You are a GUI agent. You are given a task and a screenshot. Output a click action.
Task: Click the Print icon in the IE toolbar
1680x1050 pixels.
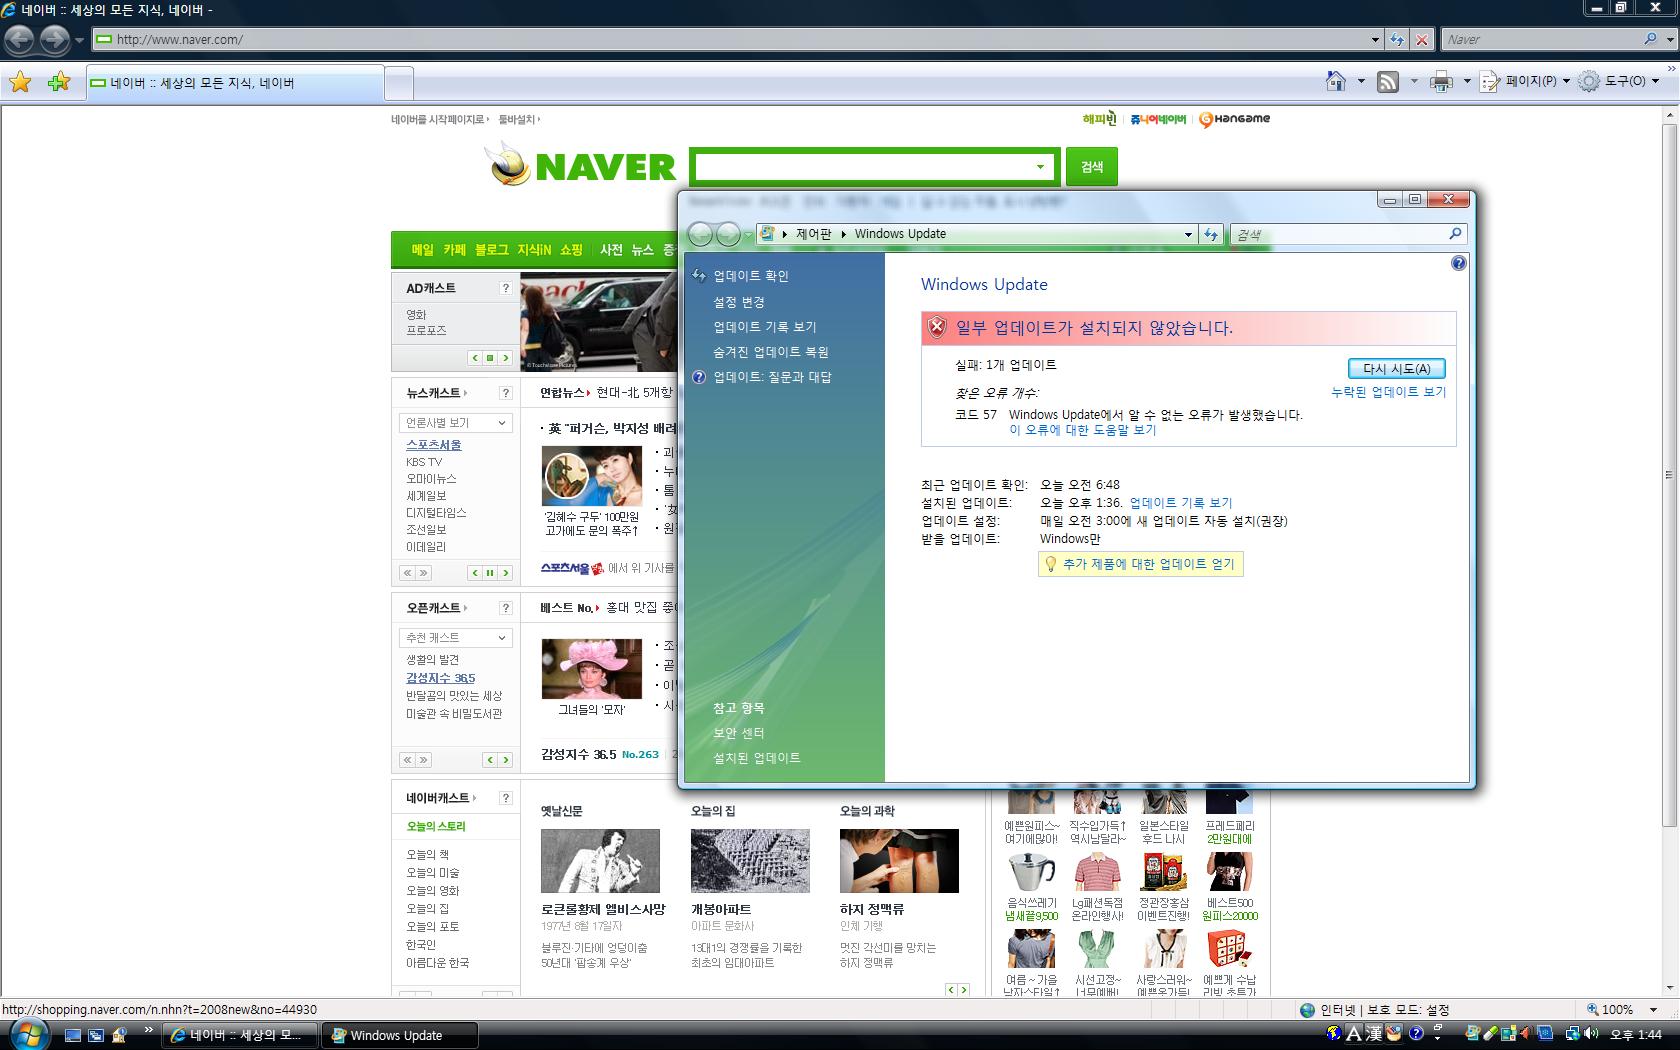pyautogui.click(x=1441, y=82)
